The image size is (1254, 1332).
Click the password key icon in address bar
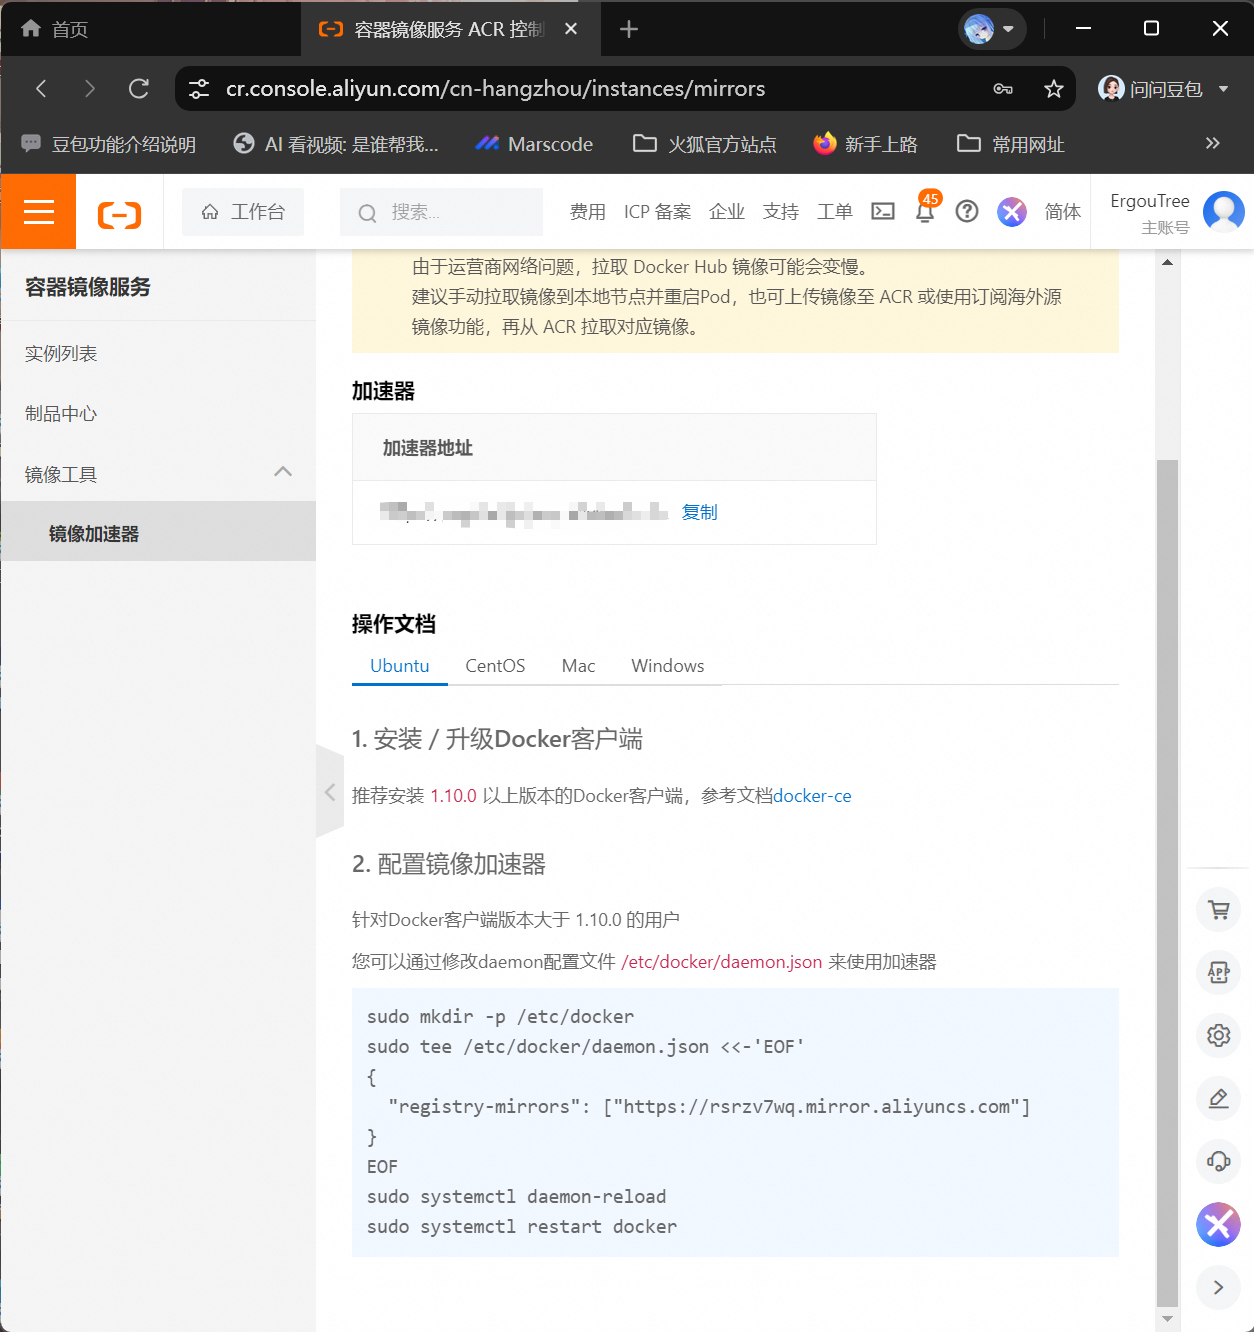(1003, 89)
